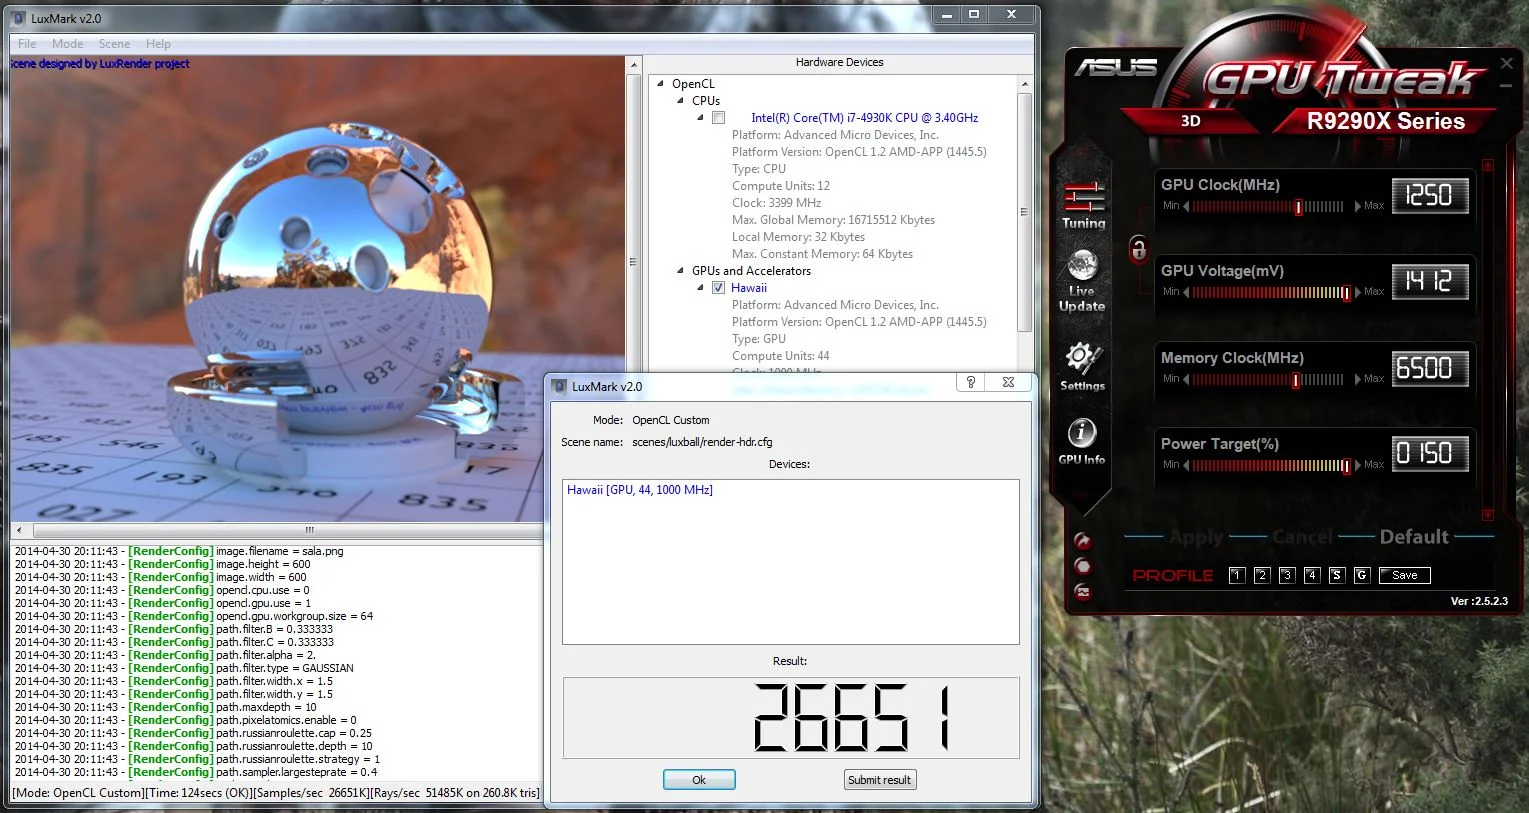Image resolution: width=1529 pixels, height=813 pixels.
Task: Click Save in the GPU Tweak profile row
Action: click(1405, 575)
